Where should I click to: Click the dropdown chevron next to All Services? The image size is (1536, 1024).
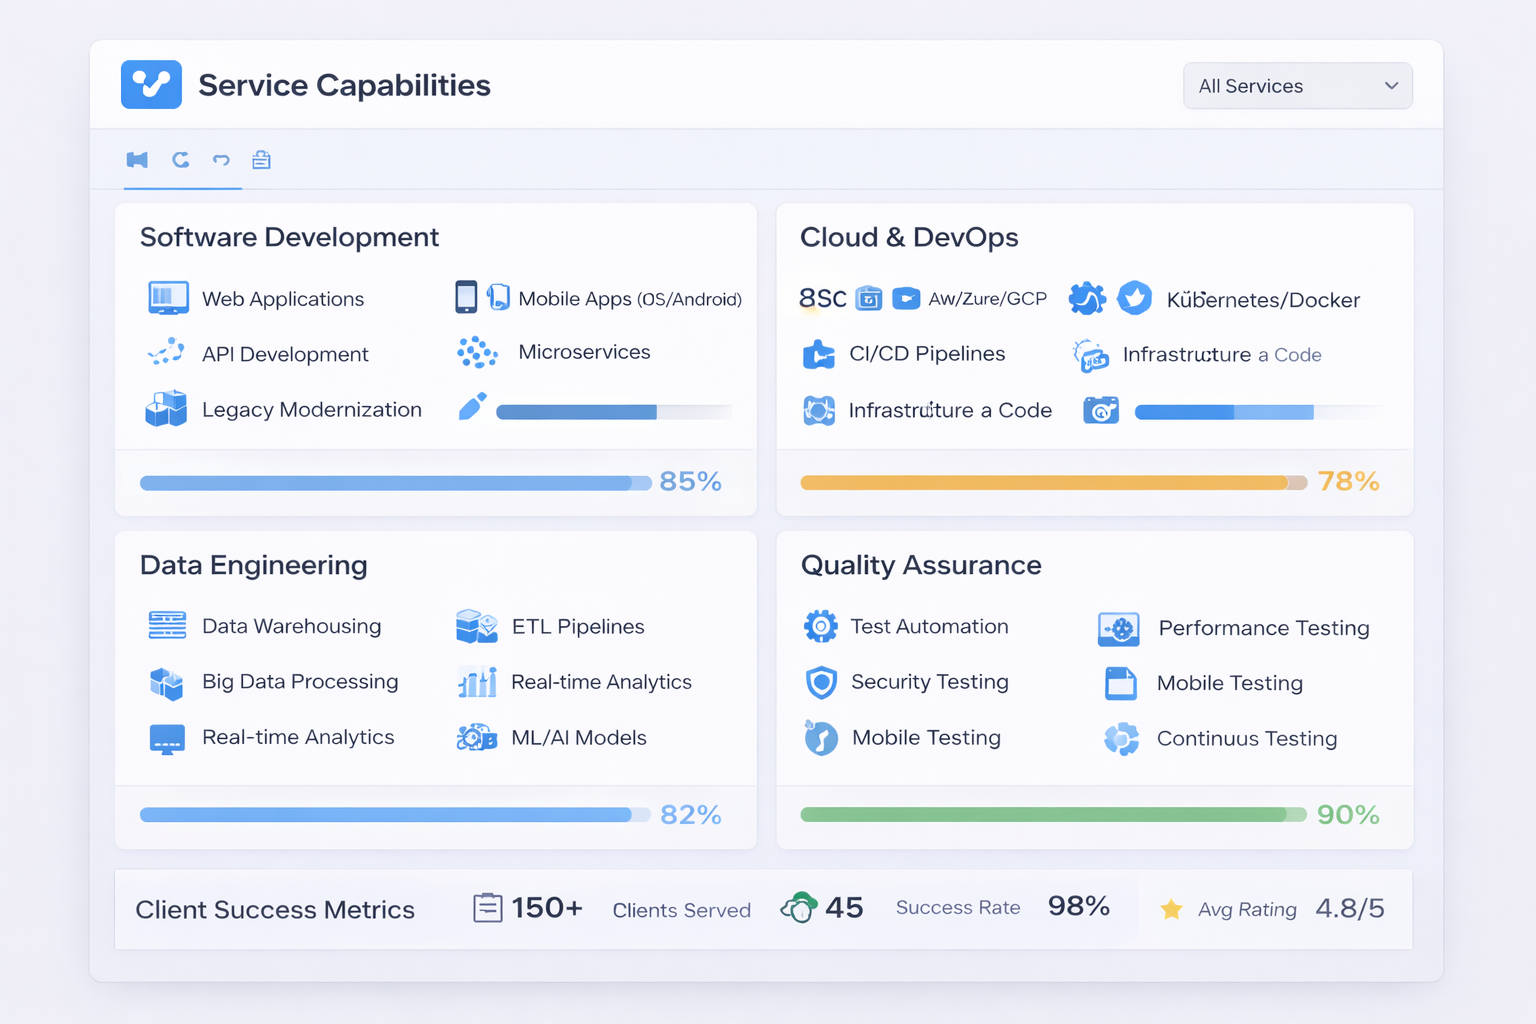[x=1391, y=86]
